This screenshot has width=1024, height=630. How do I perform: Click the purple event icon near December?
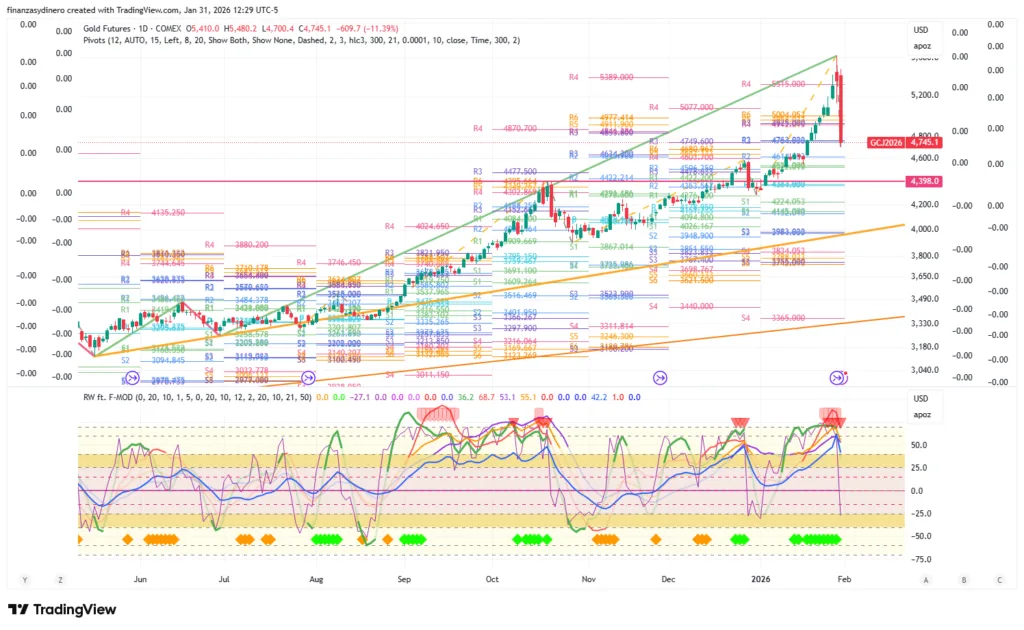[x=660, y=378]
